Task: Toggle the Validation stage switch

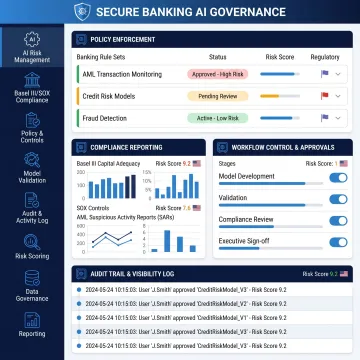Action: [x=338, y=199]
